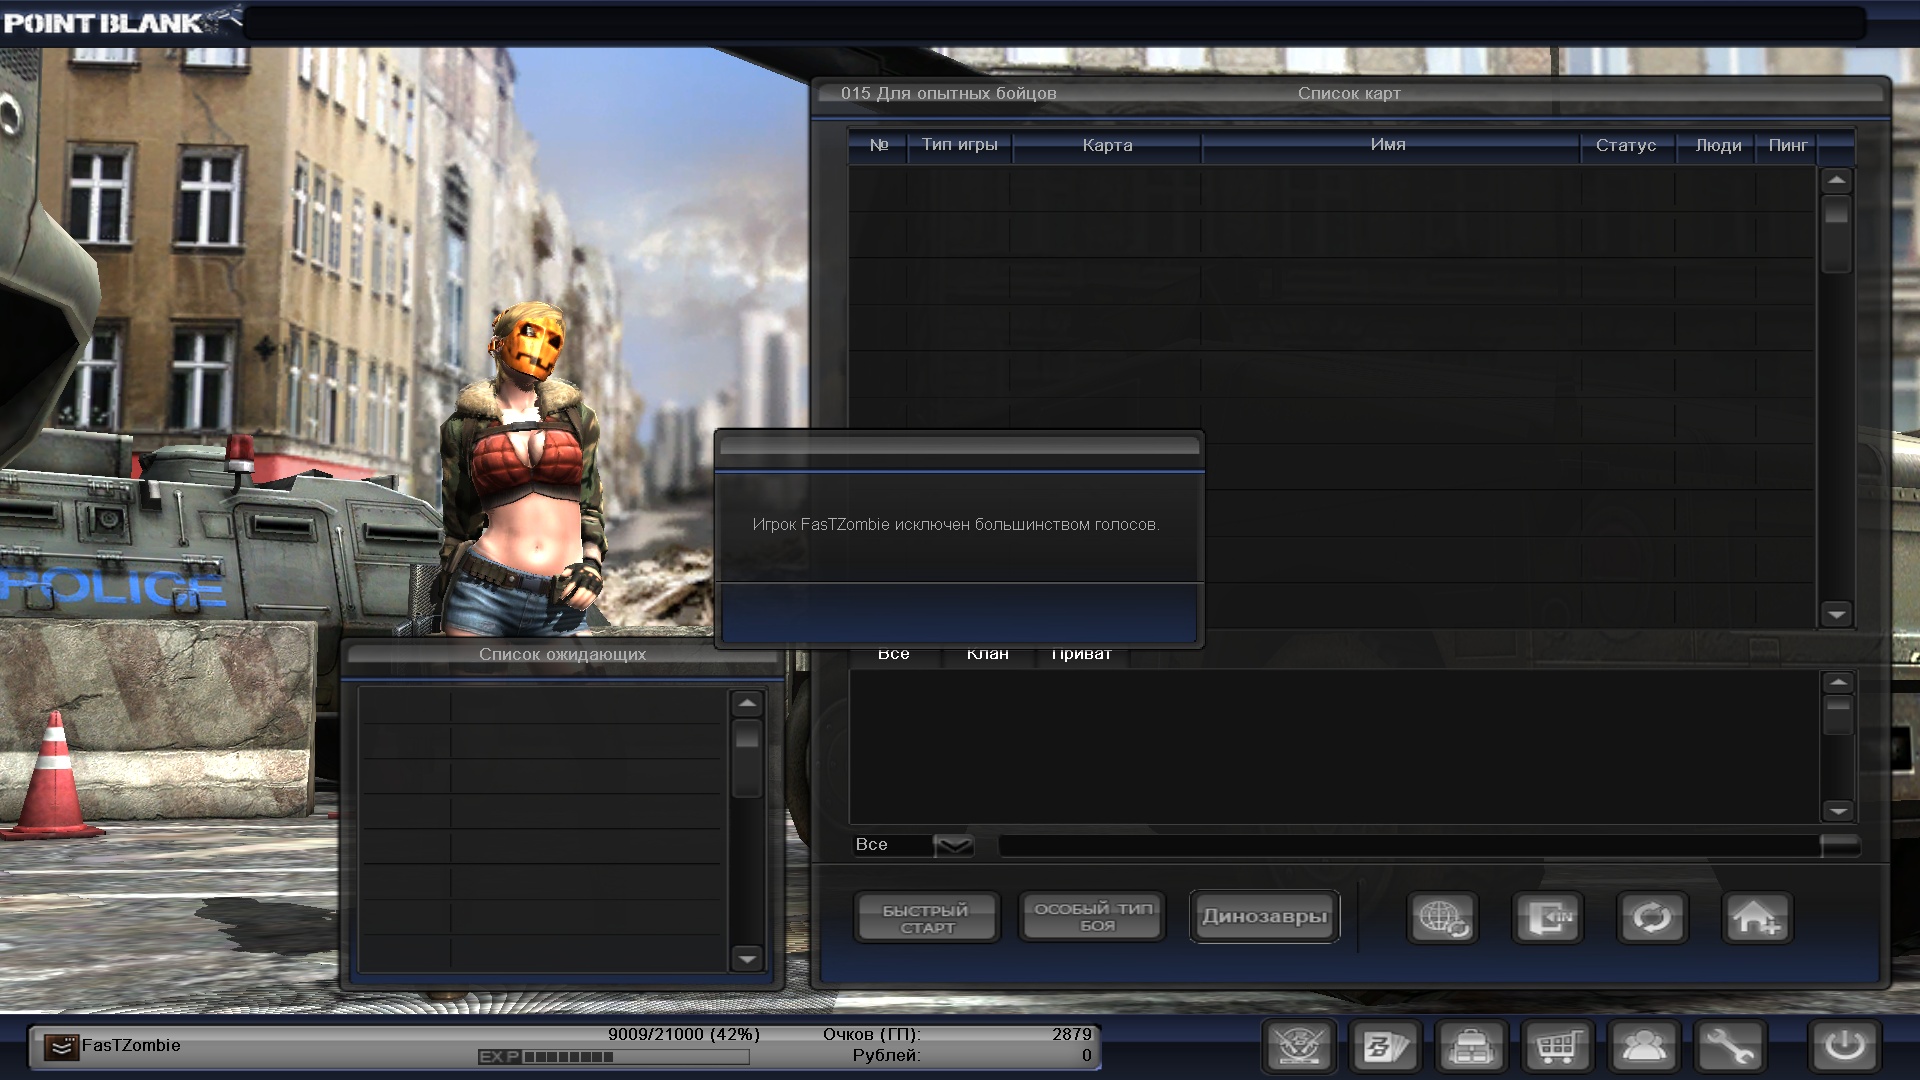The image size is (1920, 1080).
Task: Click the chat message input field
Action: pyautogui.click(x=1408, y=846)
